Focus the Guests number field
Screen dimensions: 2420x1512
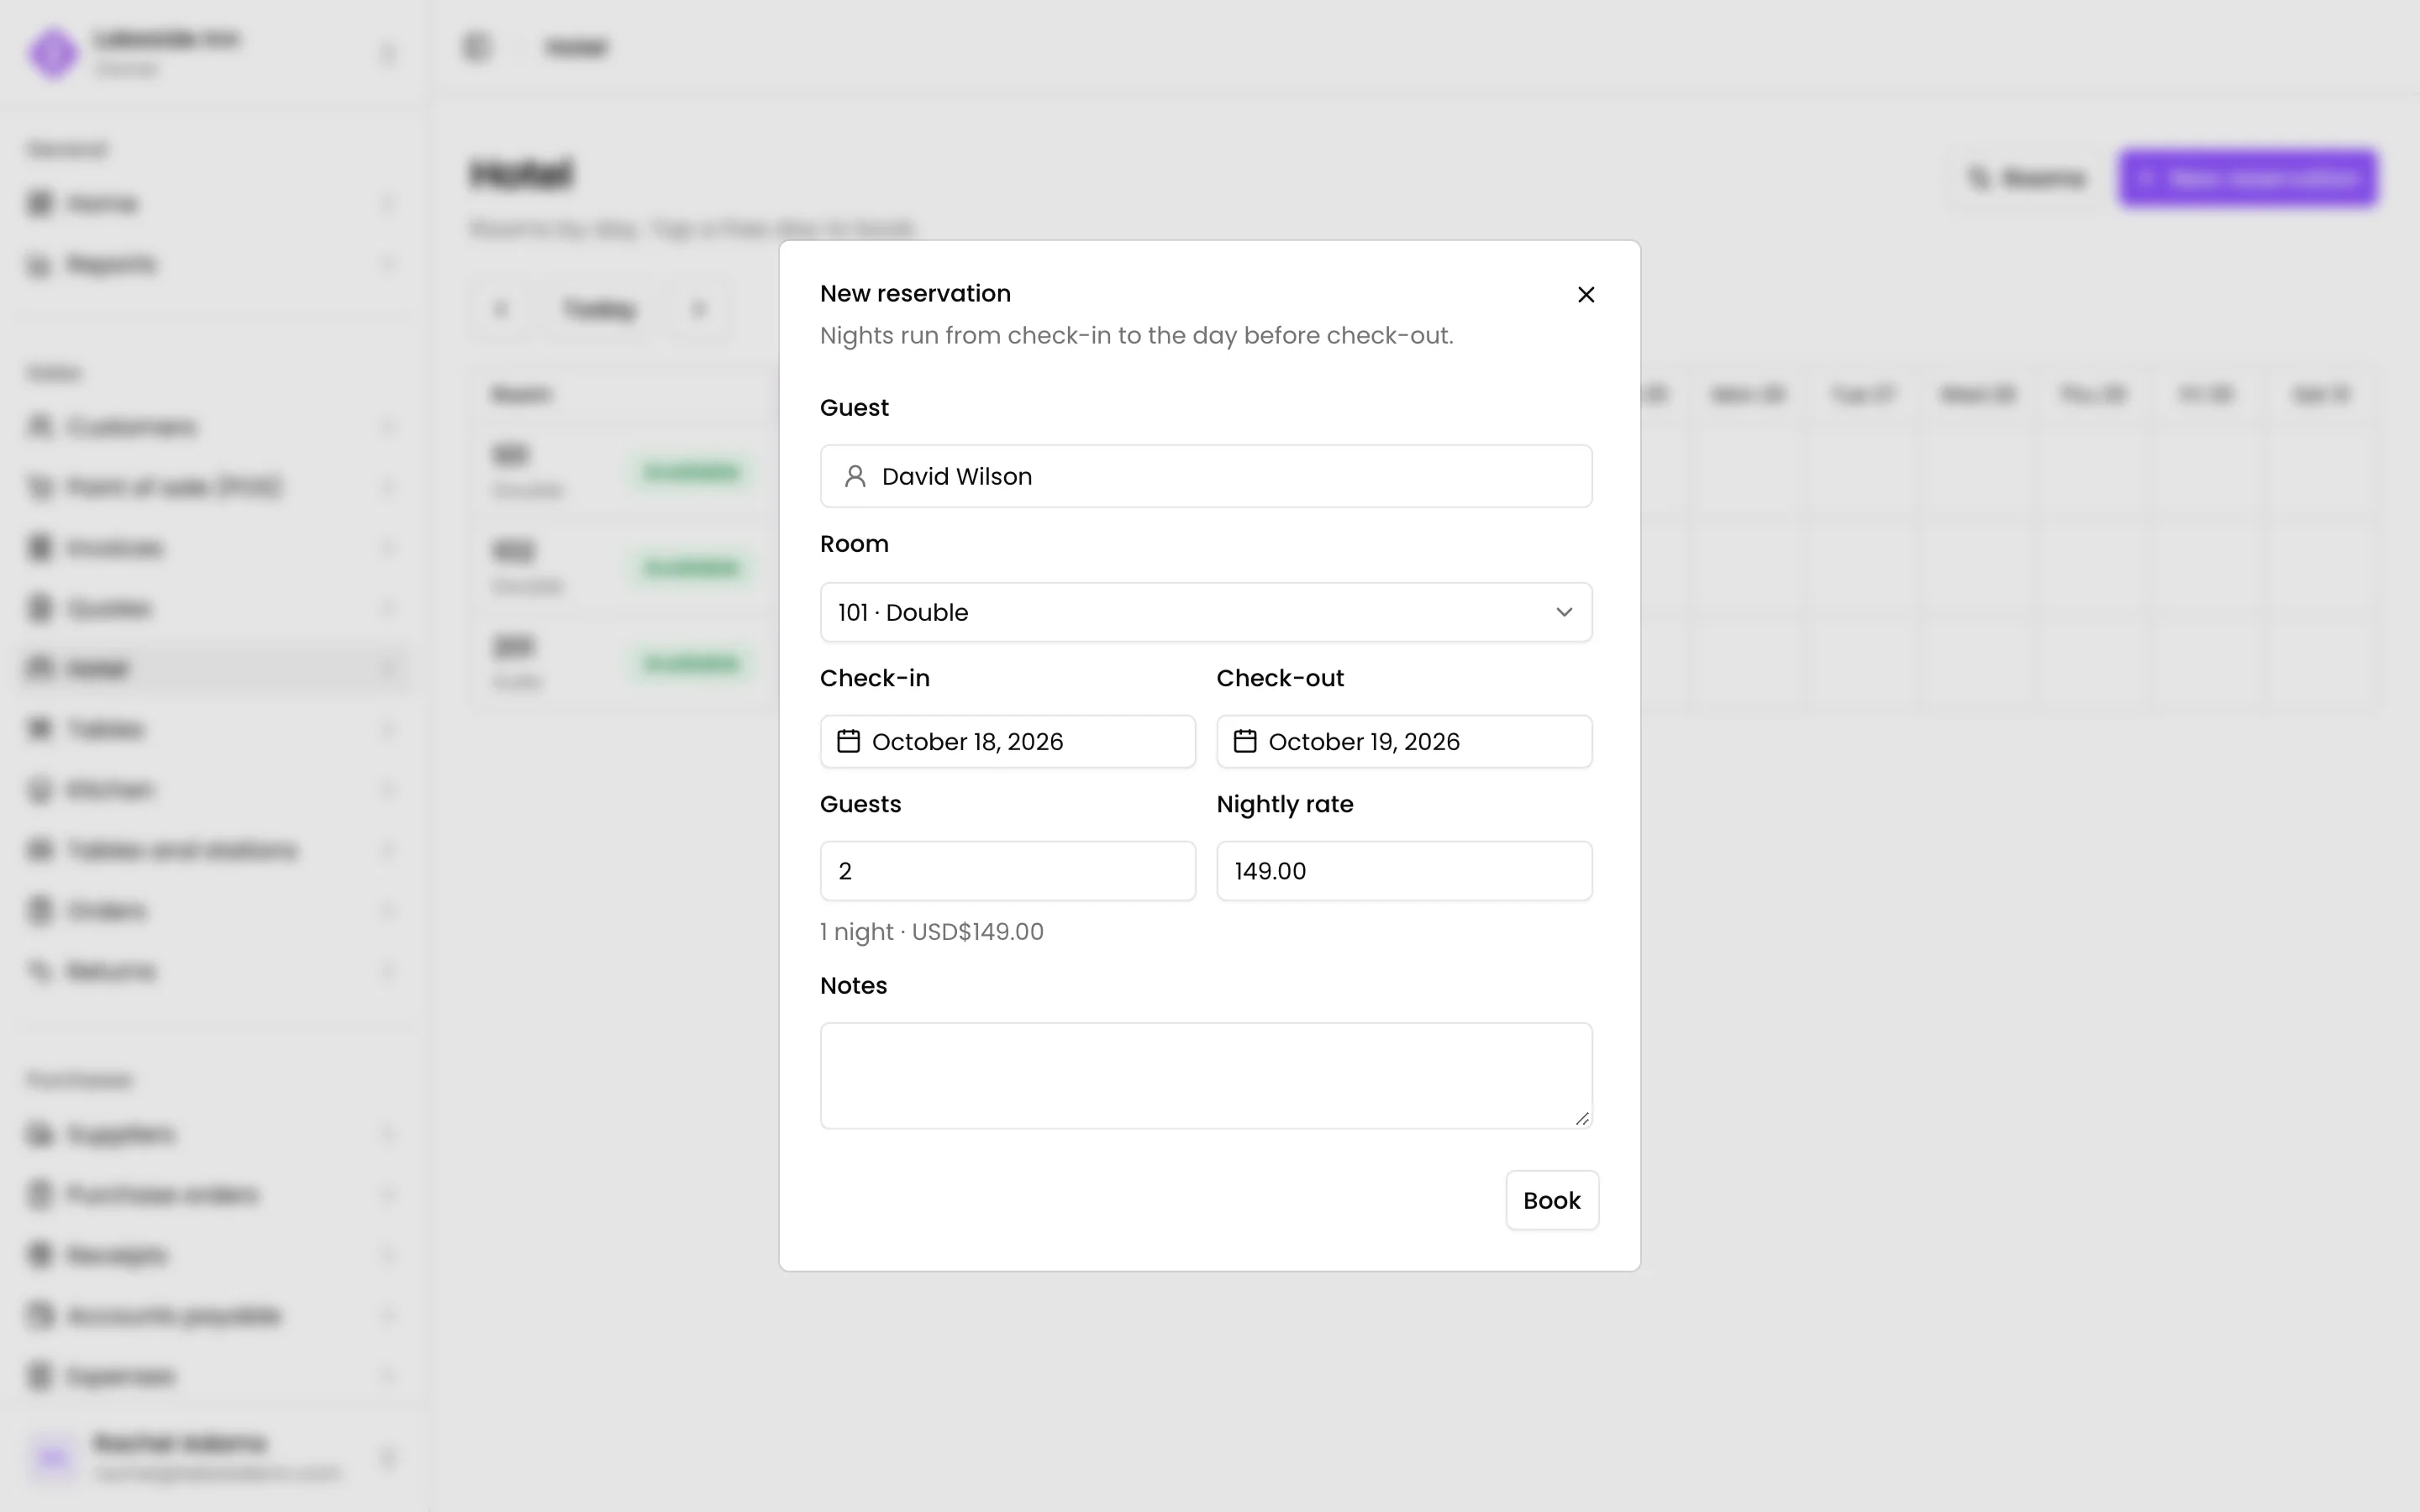[1008, 871]
